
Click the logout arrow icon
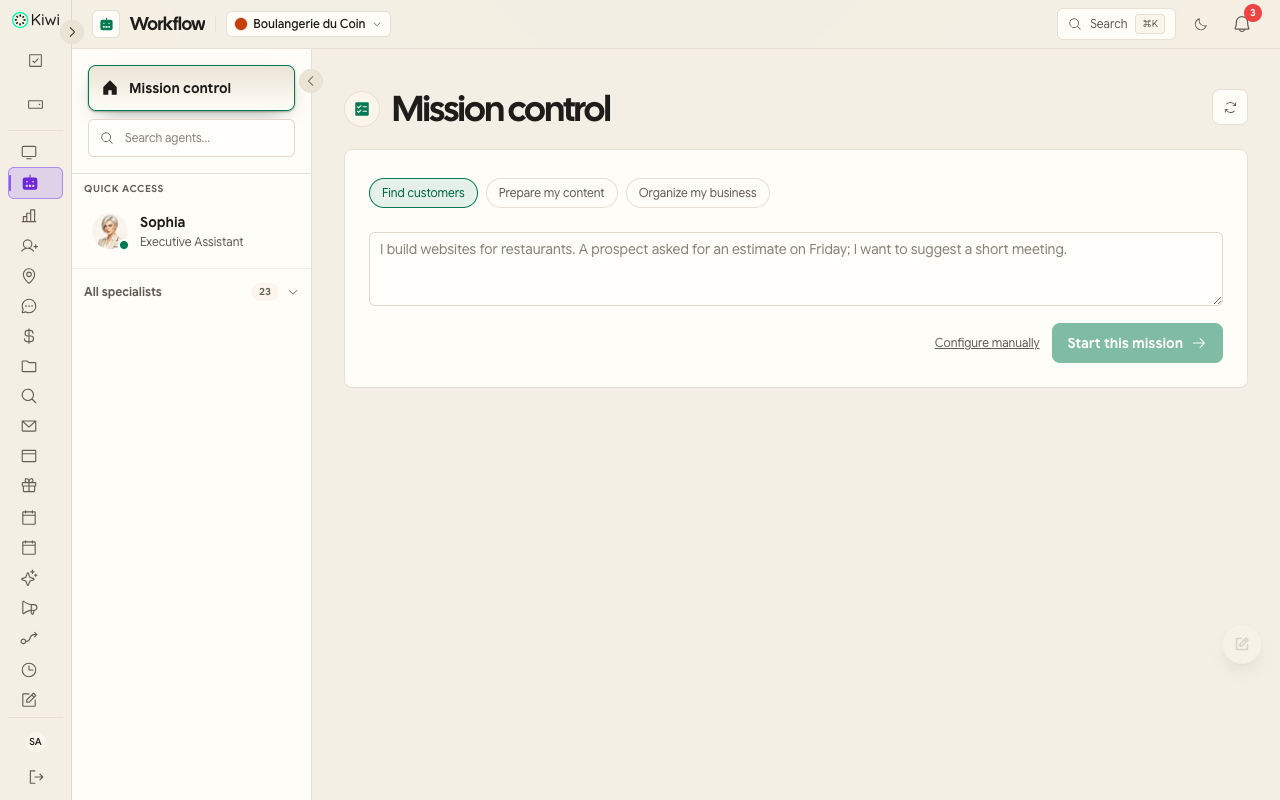coord(36,777)
